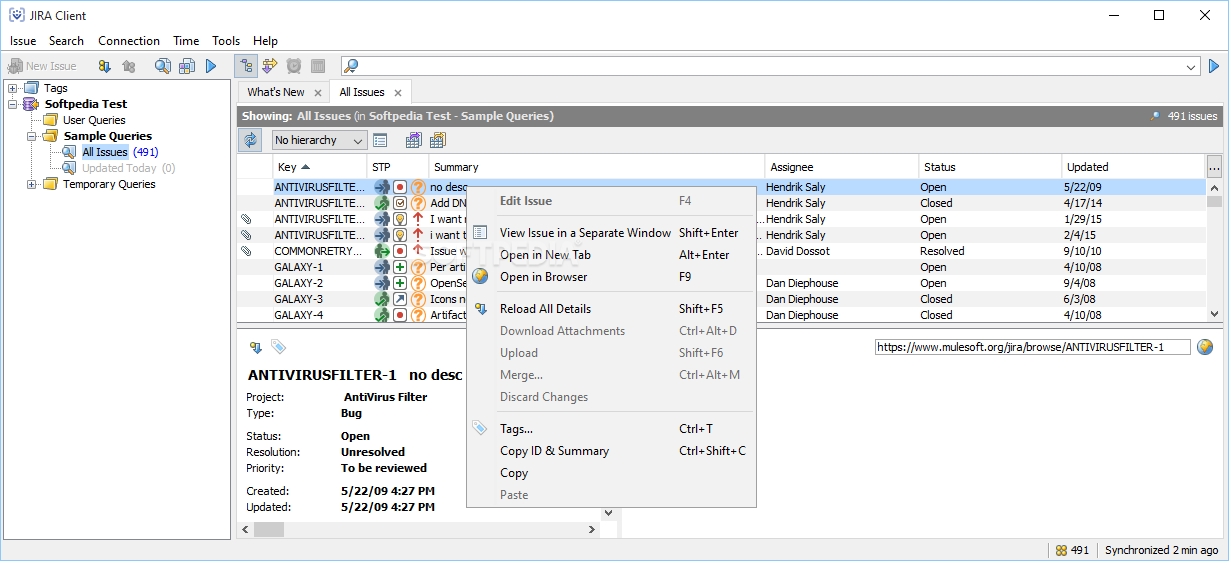Click the issue URL text field
The image size is (1229, 561).
click(1033, 347)
